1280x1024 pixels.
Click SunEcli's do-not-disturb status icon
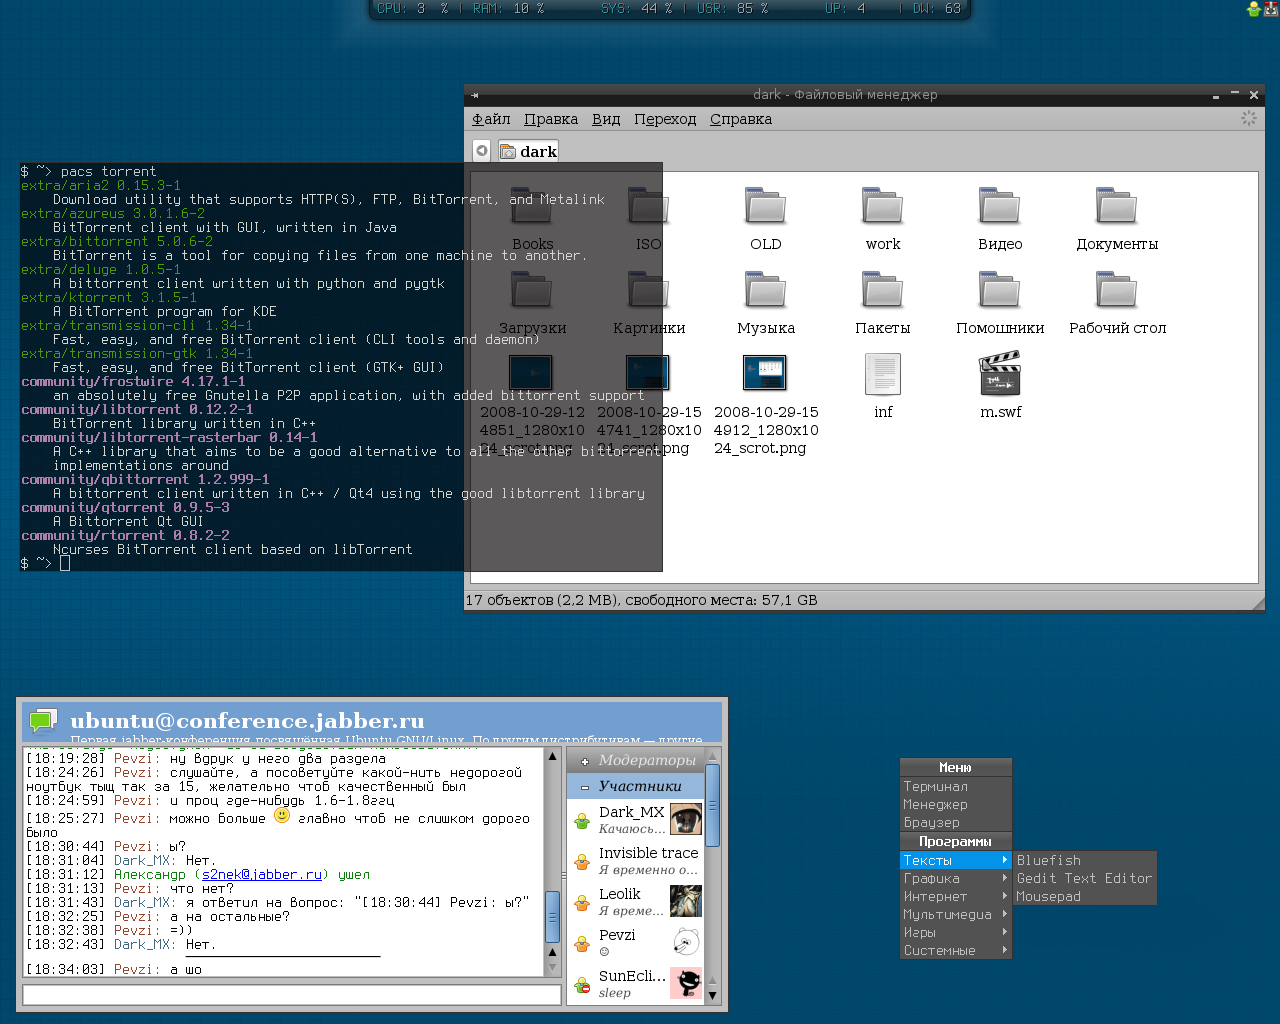pyautogui.click(x=582, y=985)
